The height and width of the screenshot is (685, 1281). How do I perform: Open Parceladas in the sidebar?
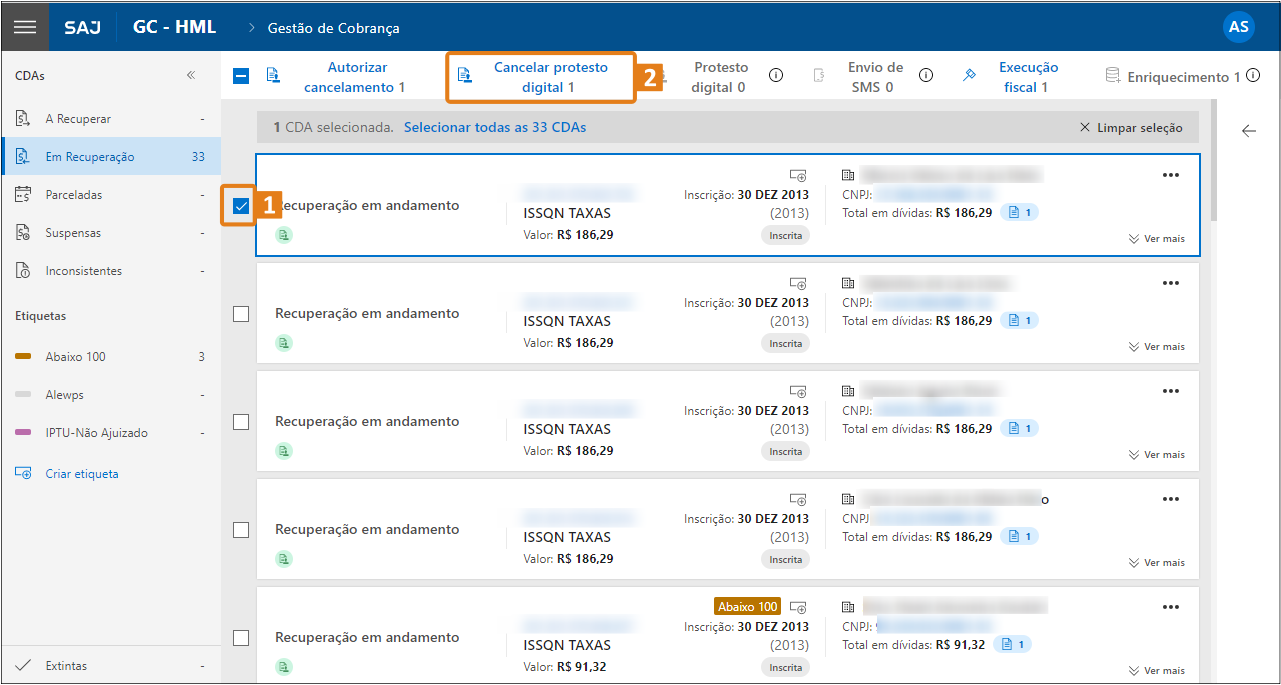pos(74,195)
